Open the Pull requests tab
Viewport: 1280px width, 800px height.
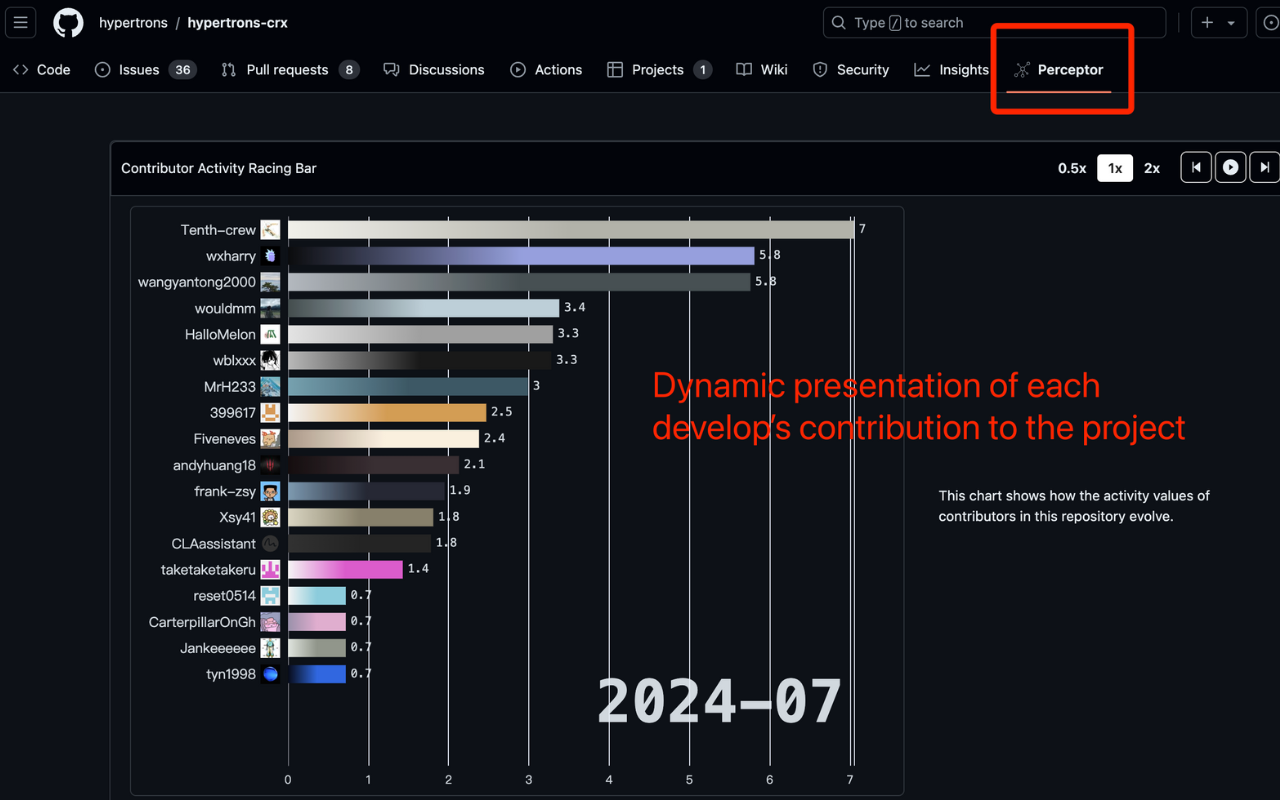pos(290,70)
